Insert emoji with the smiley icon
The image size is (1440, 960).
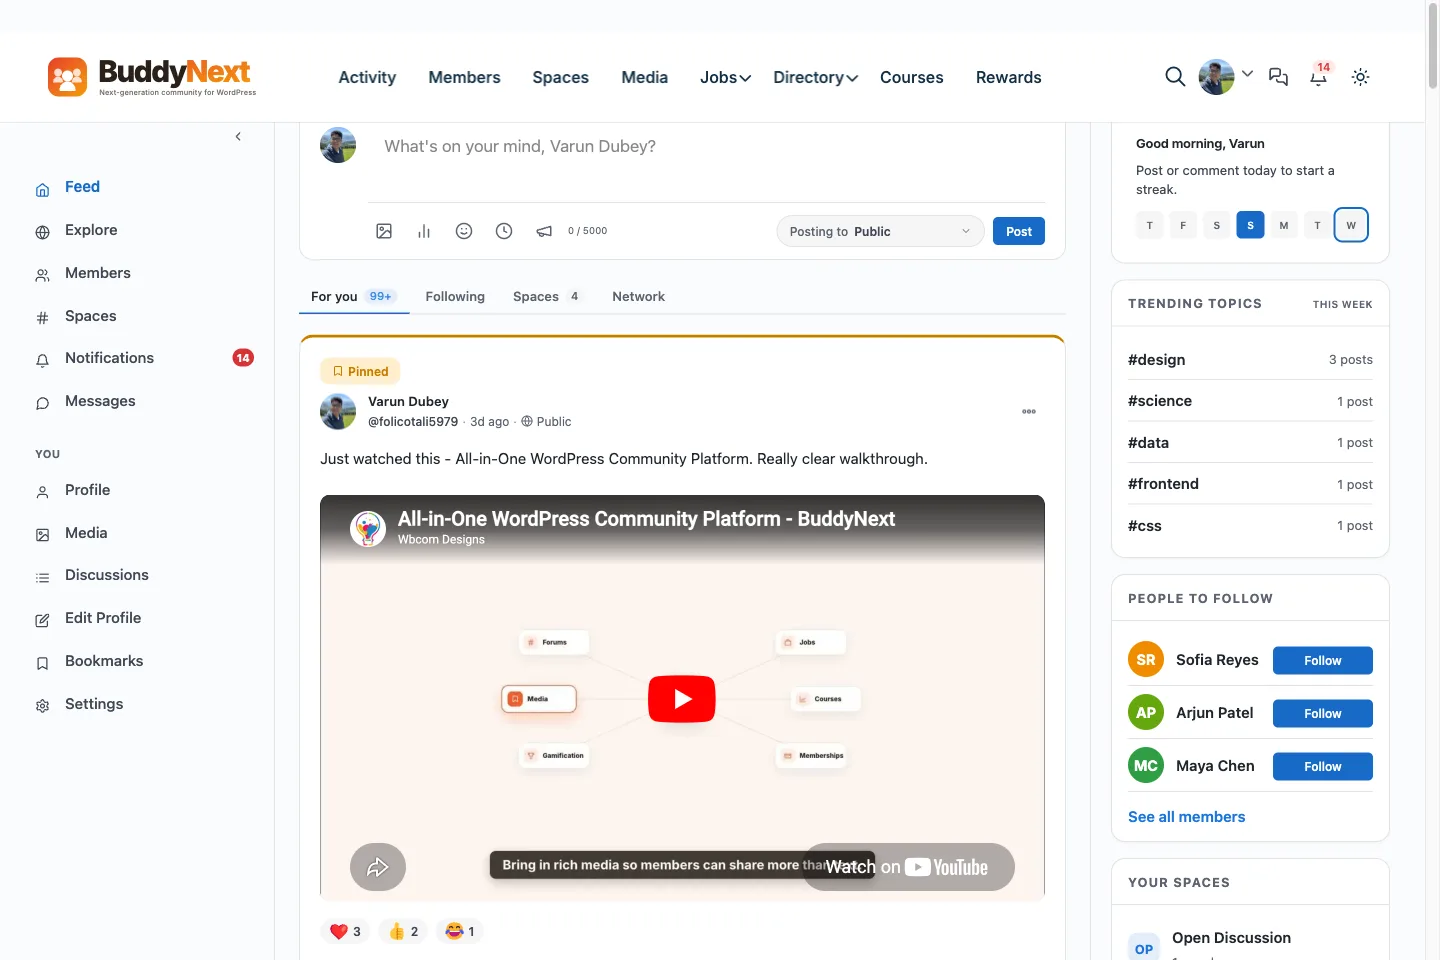pyautogui.click(x=464, y=231)
